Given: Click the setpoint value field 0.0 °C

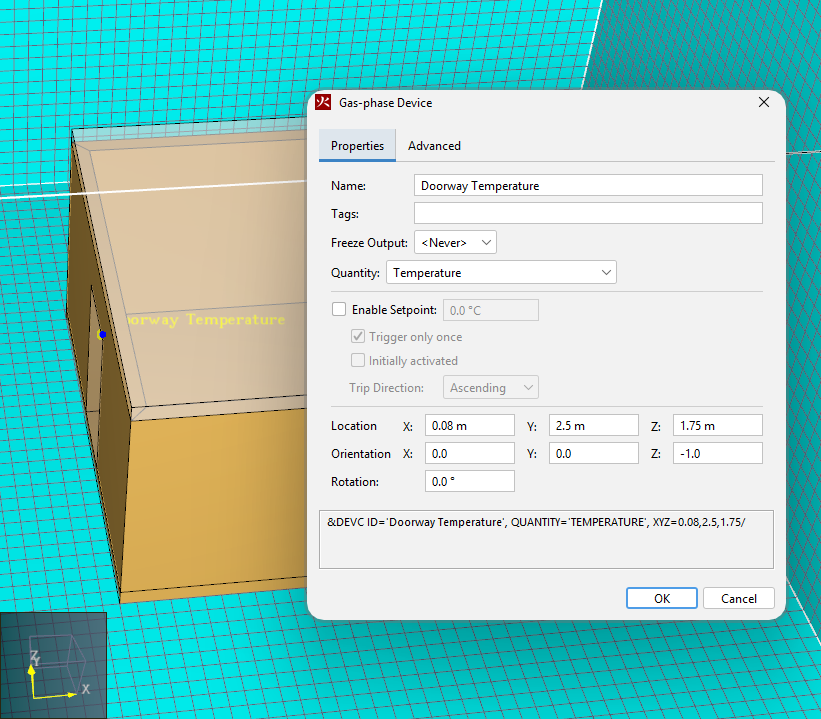Looking at the screenshot, I should point(491,310).
